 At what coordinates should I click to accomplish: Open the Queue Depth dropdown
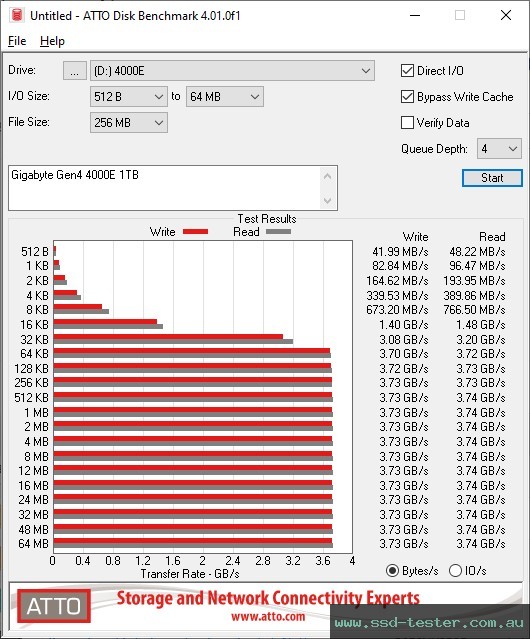[499, 149]
